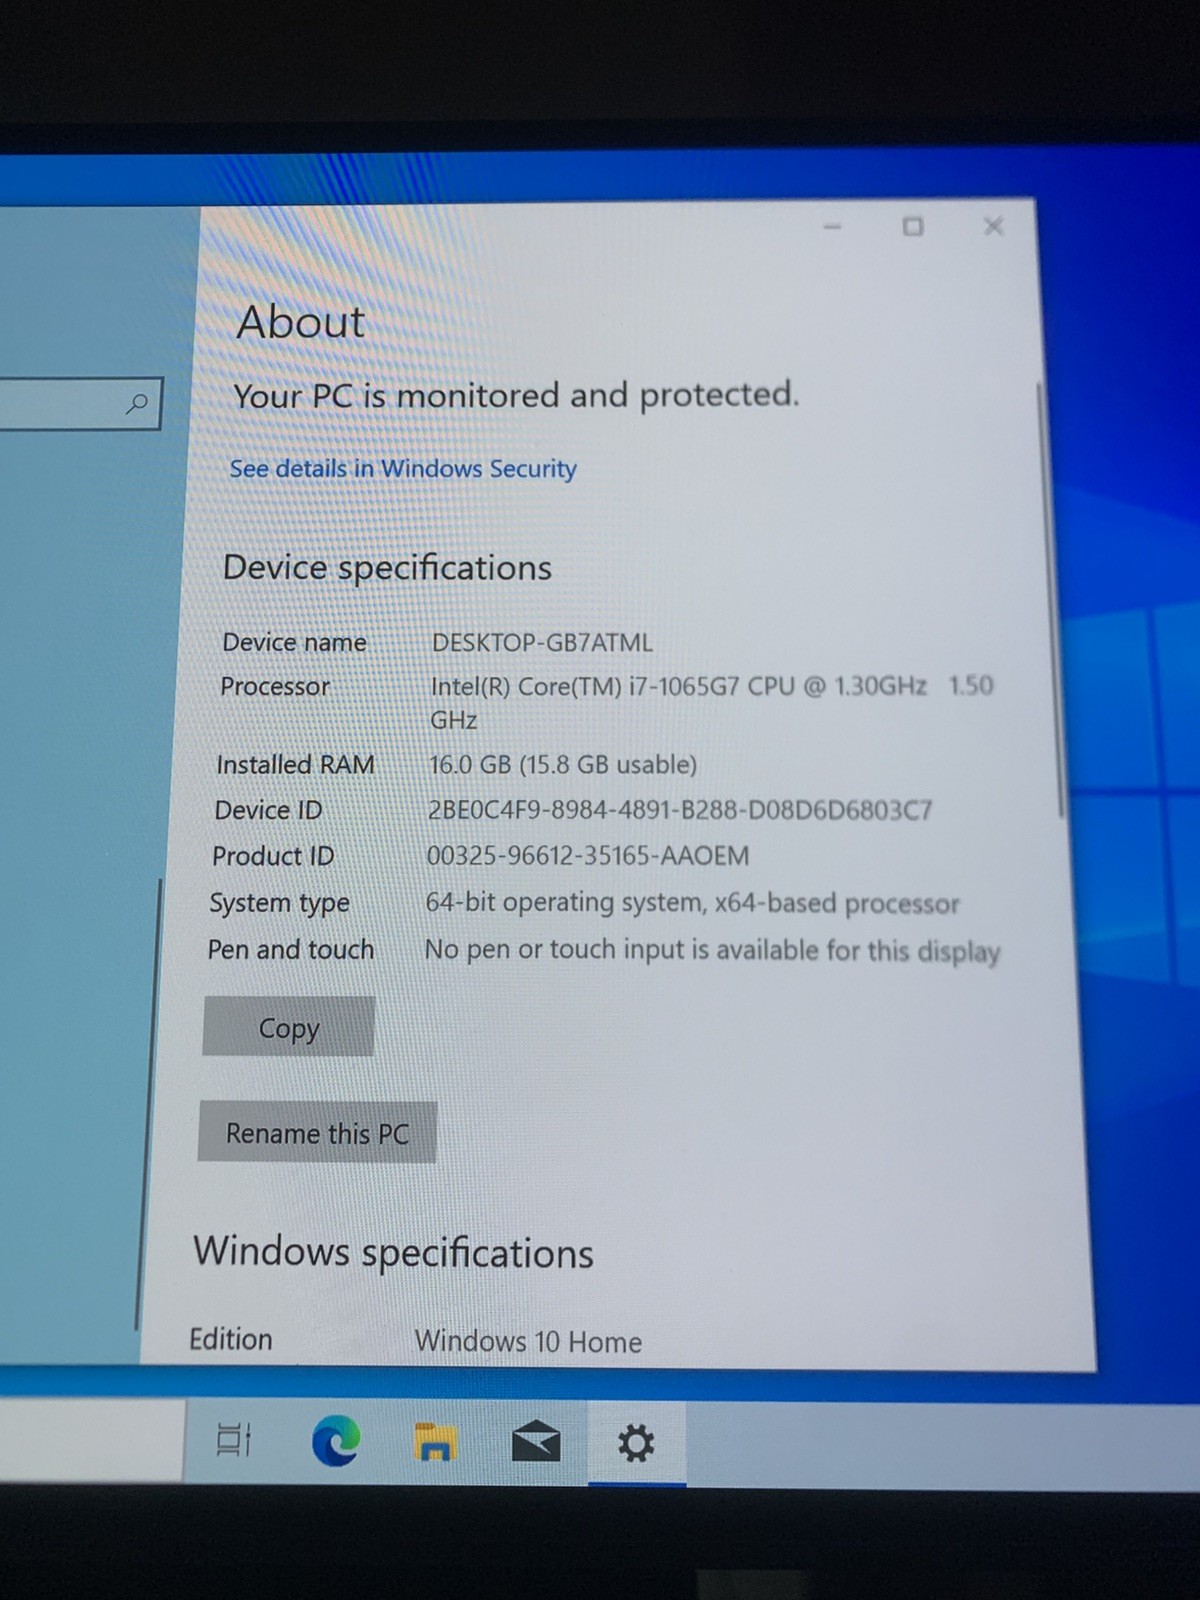Click the Product ID value 00325-96612-35165-AAOEM
Screen dimensions: 1200x1600
(x=588, y=856)
